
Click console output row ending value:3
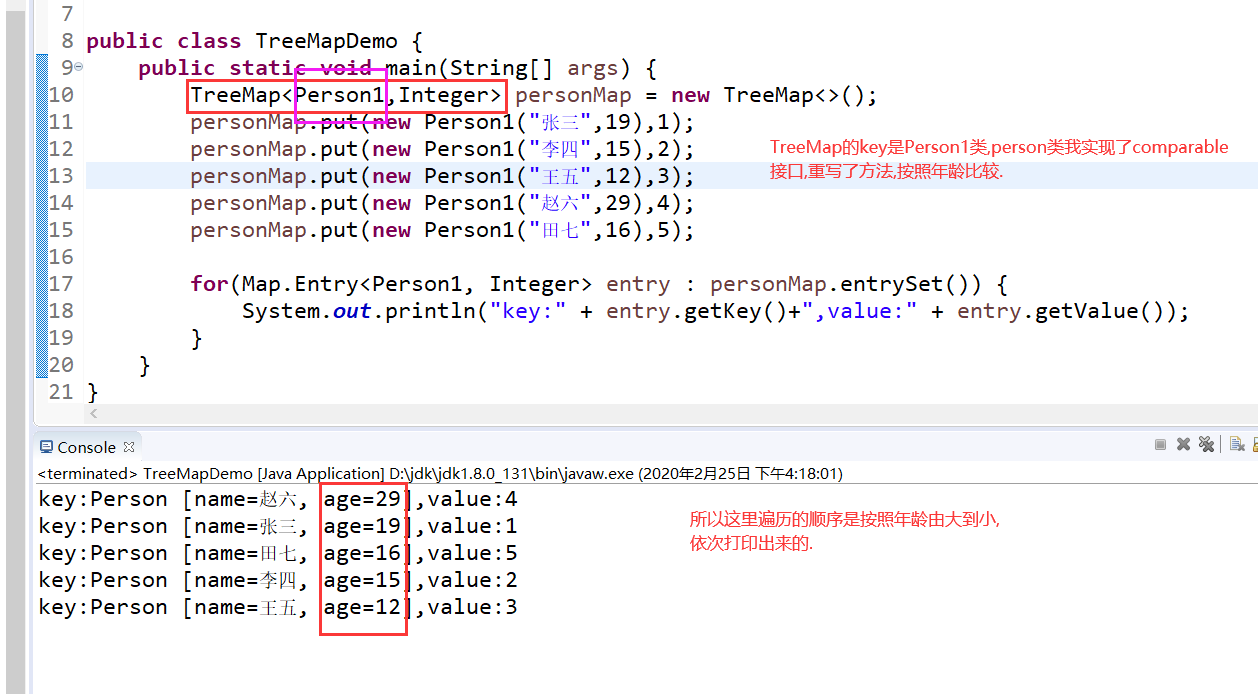click(278, 607)
